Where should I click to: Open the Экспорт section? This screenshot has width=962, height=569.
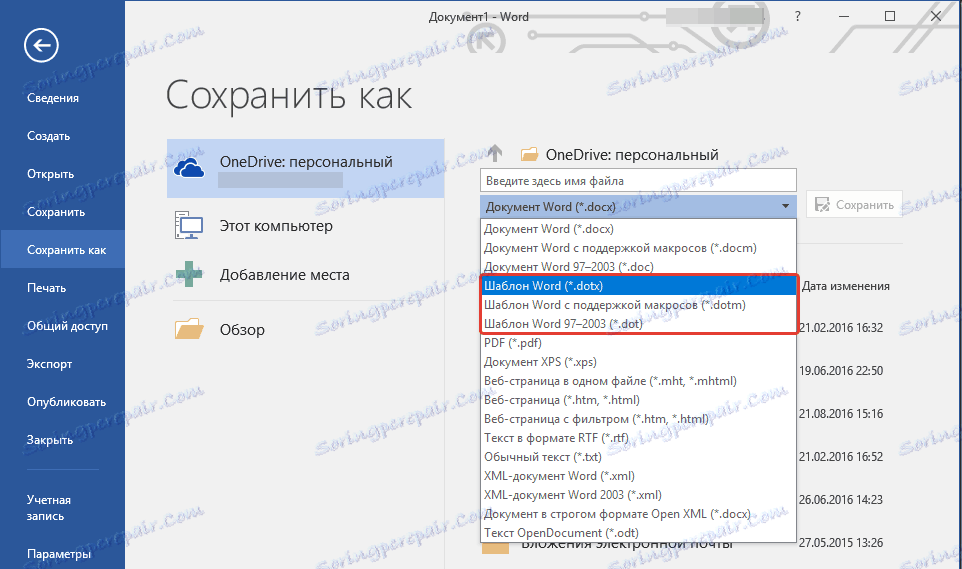point(50,364)
